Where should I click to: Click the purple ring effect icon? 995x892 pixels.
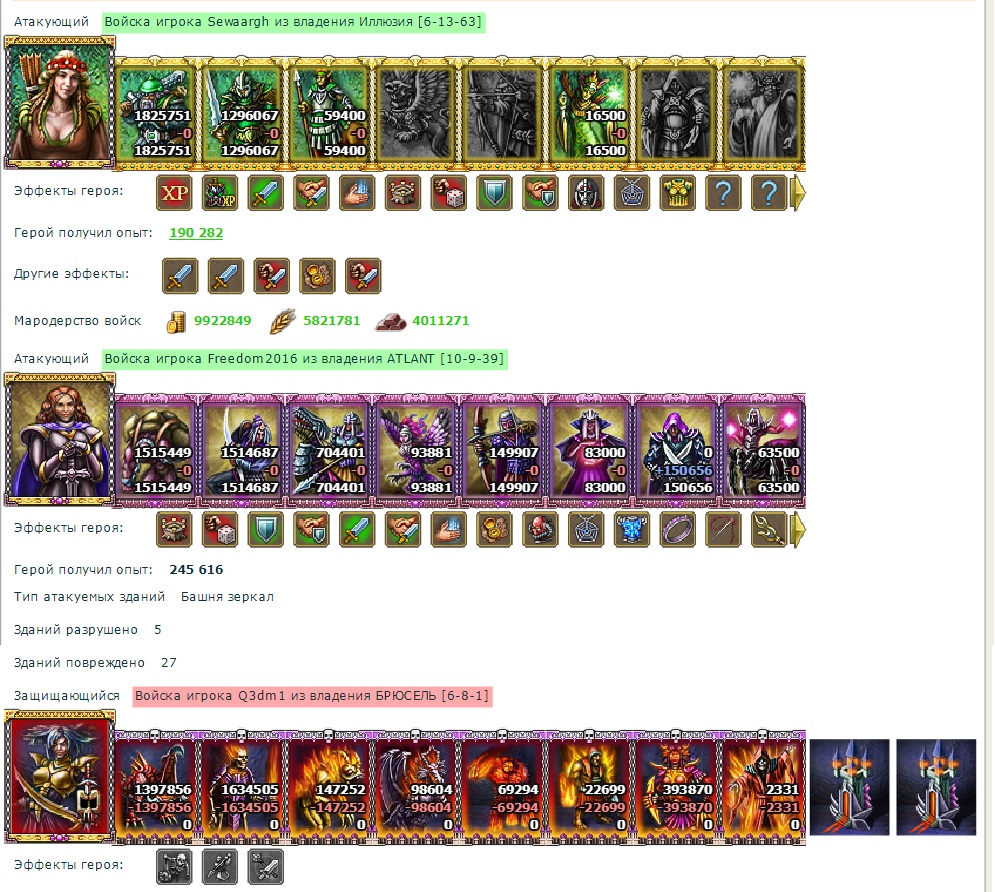(x=677, y=530)
